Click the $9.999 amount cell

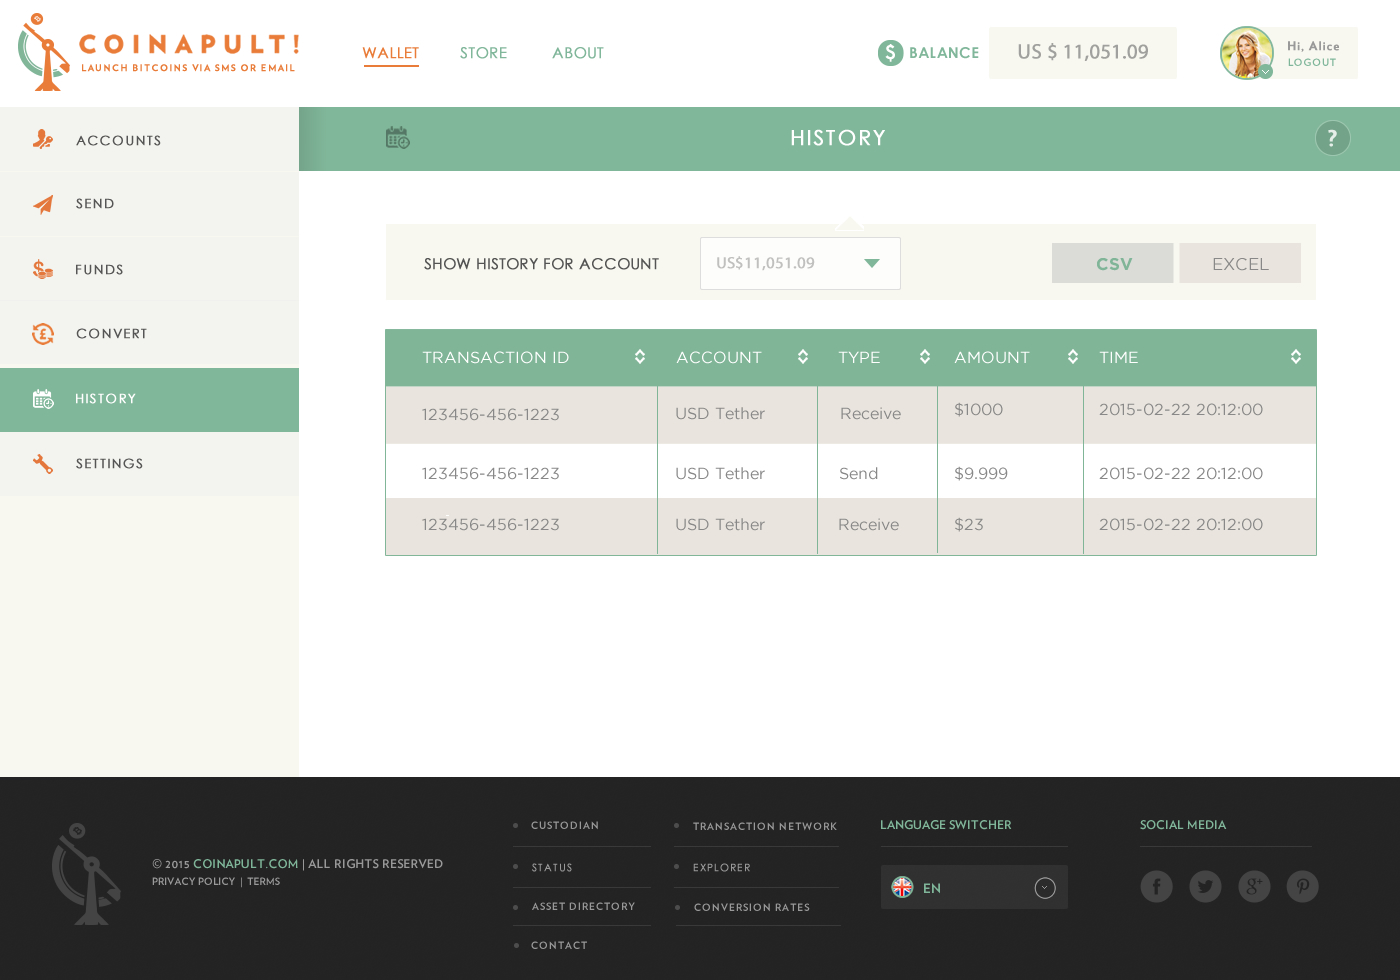tap(1010, 472)
